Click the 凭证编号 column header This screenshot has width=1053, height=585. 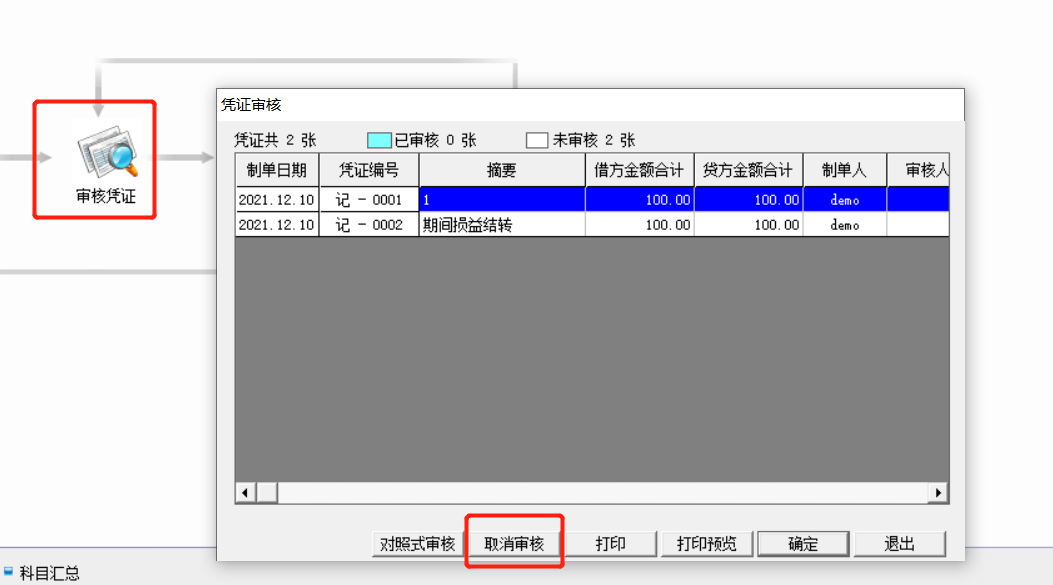[369, 170]
